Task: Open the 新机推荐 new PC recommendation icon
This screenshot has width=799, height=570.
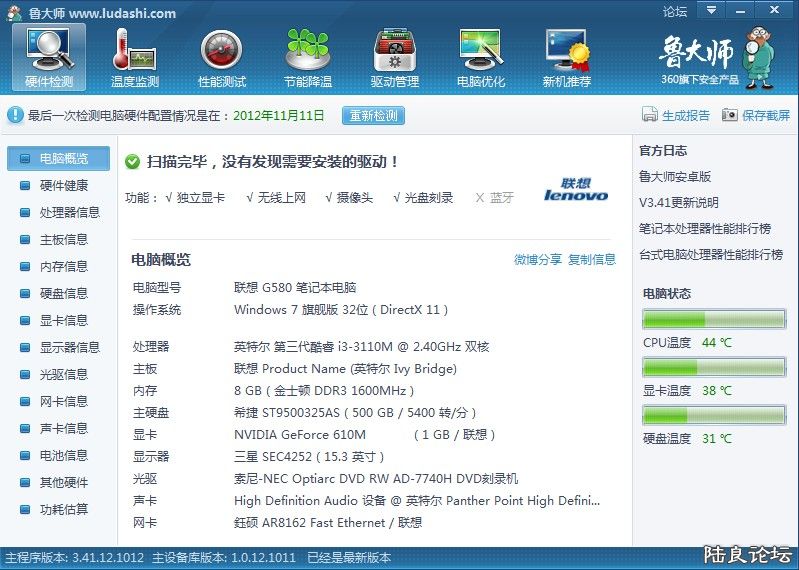Action: point(567,56)
